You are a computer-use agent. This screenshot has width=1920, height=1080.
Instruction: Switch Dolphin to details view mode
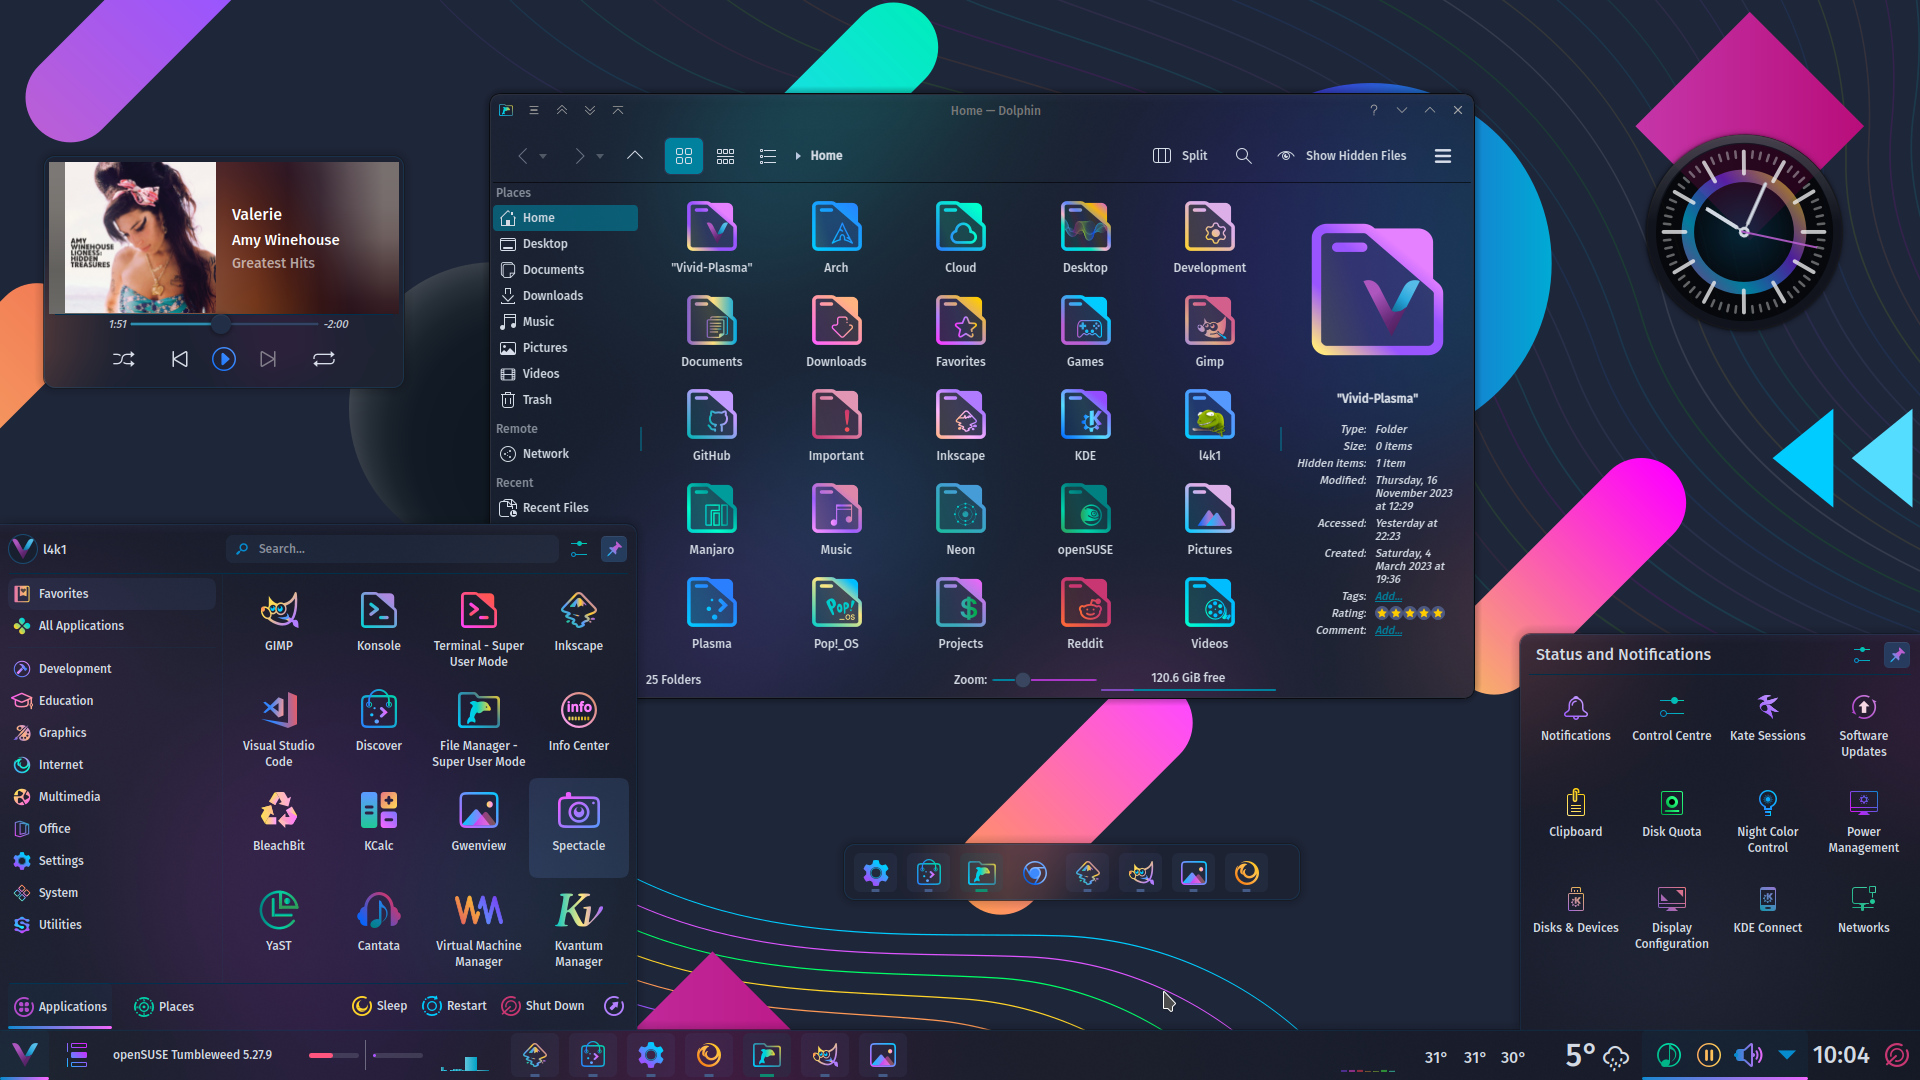768,156
